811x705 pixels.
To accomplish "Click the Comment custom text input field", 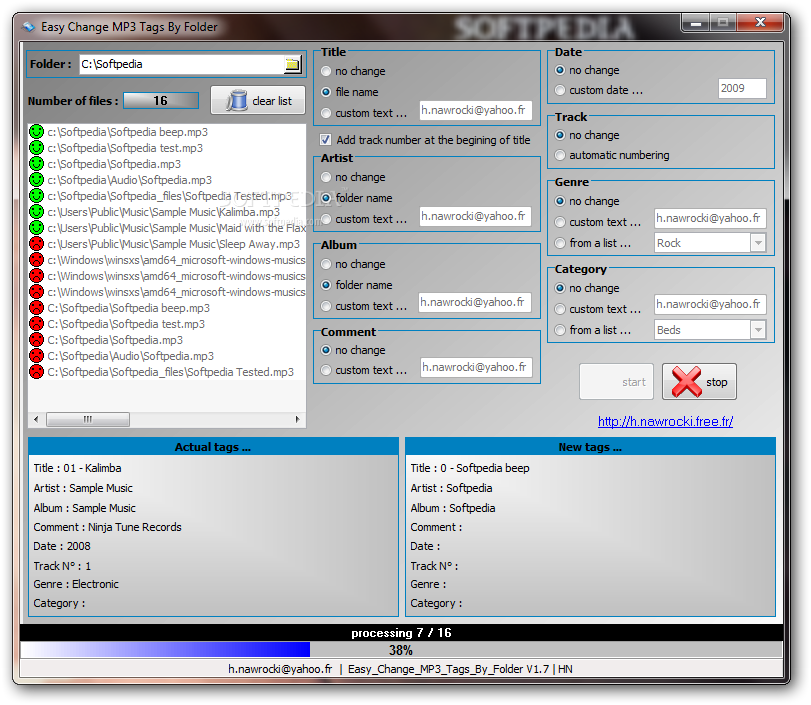I will [x=476, y=367].
